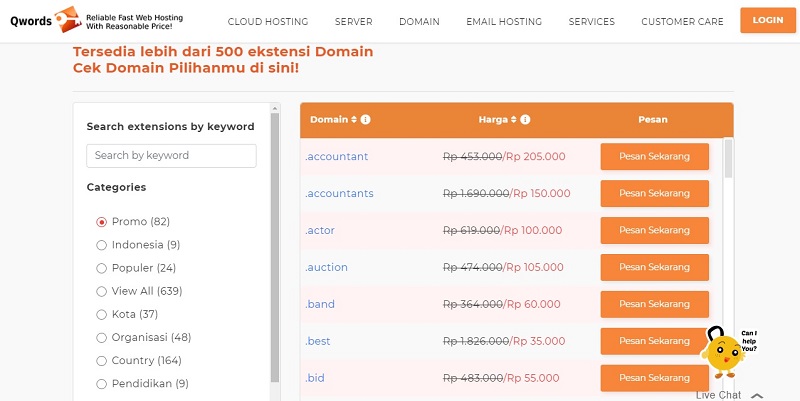
Task: Open the Customer Care menu
Action: pyautogui.click(x=682, y=21)
